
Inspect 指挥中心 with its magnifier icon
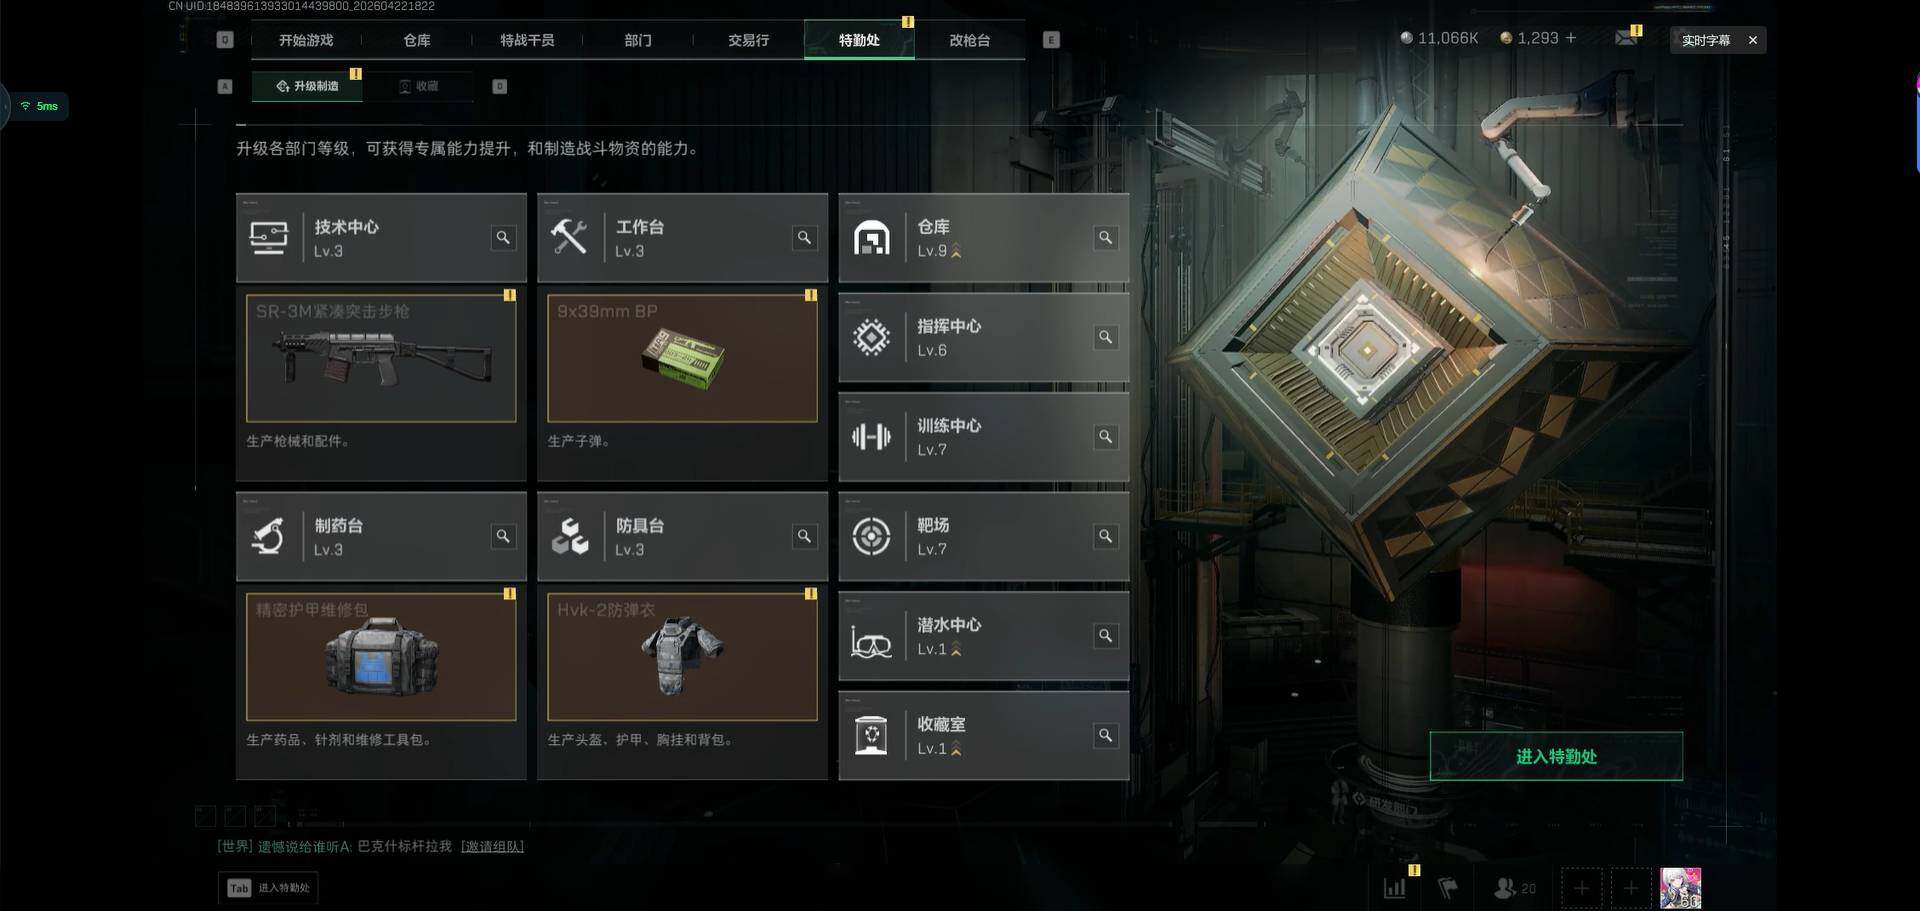click(1105, 337)
